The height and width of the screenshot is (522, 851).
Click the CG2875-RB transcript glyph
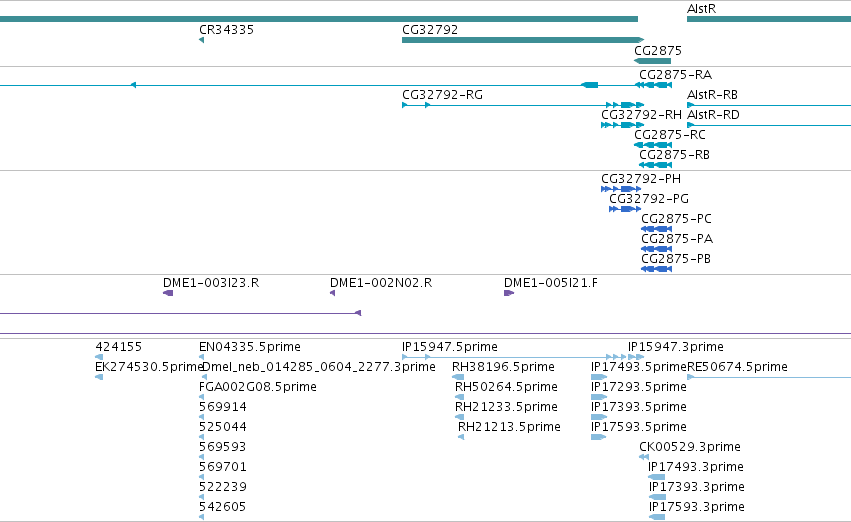coord(655,165)
